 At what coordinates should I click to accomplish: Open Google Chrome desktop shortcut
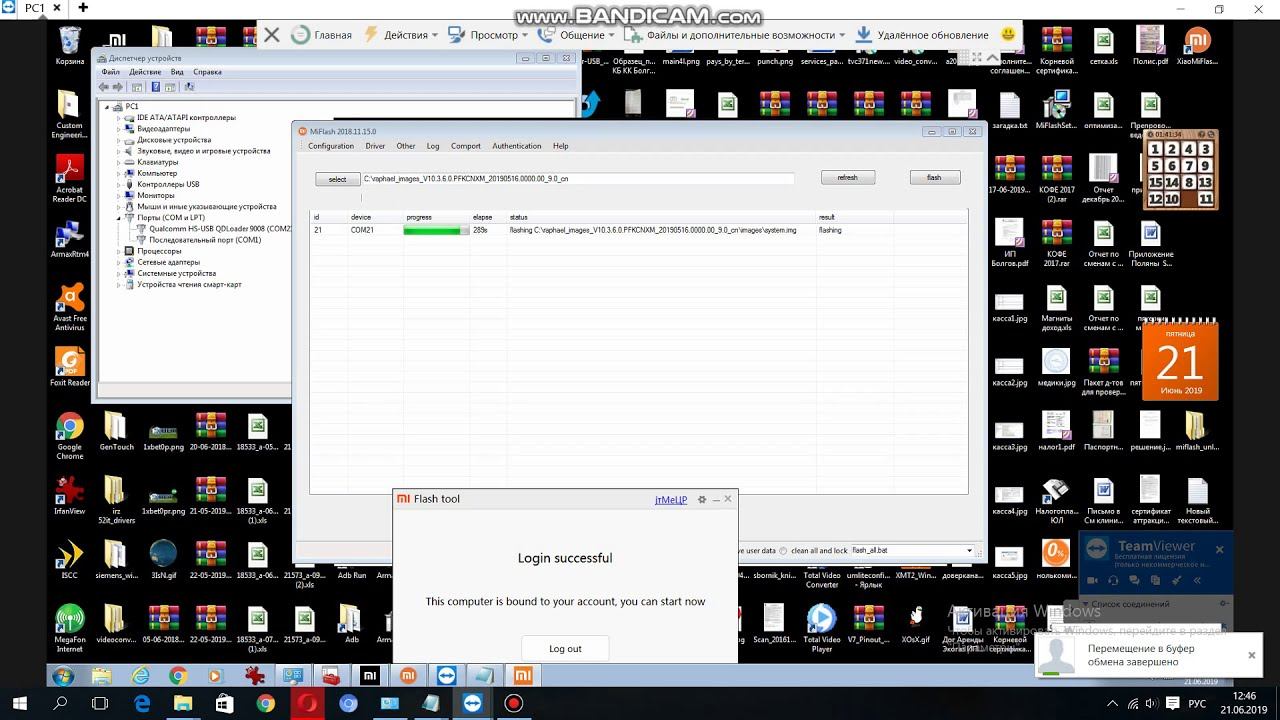tap(69, 435)
